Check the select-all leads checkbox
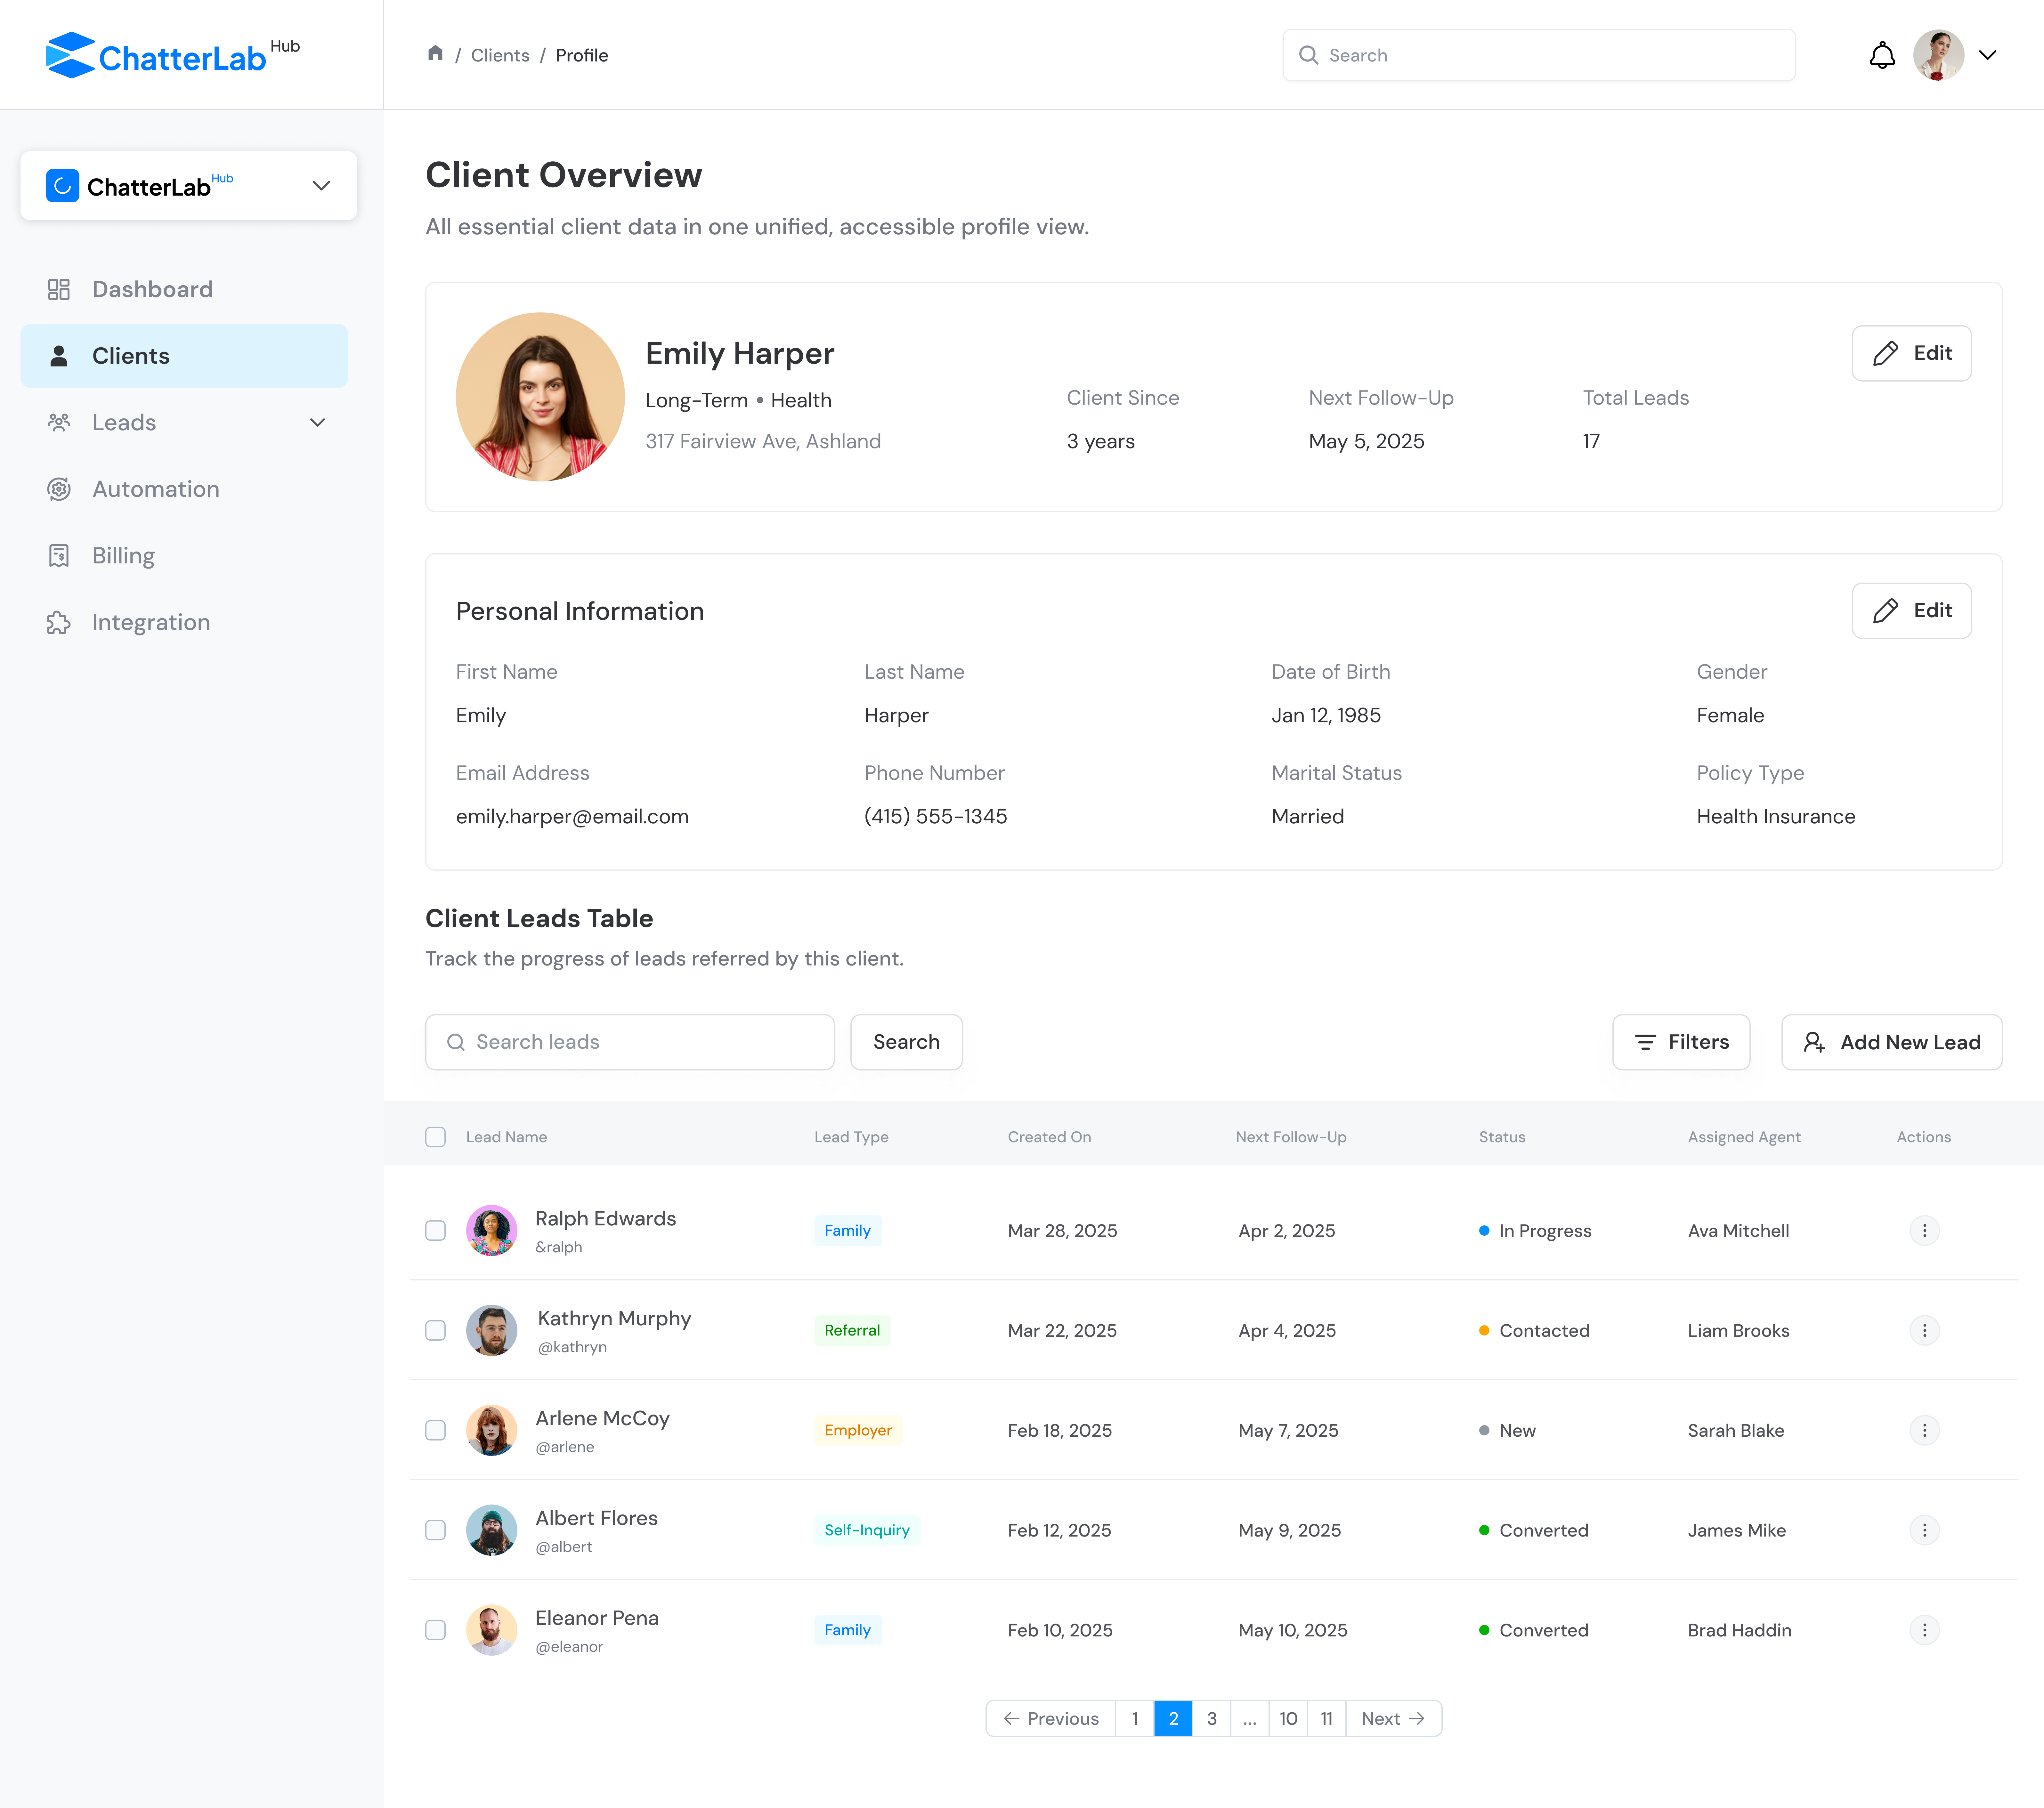2044x1808 pixels. (x=435, y=1137)
